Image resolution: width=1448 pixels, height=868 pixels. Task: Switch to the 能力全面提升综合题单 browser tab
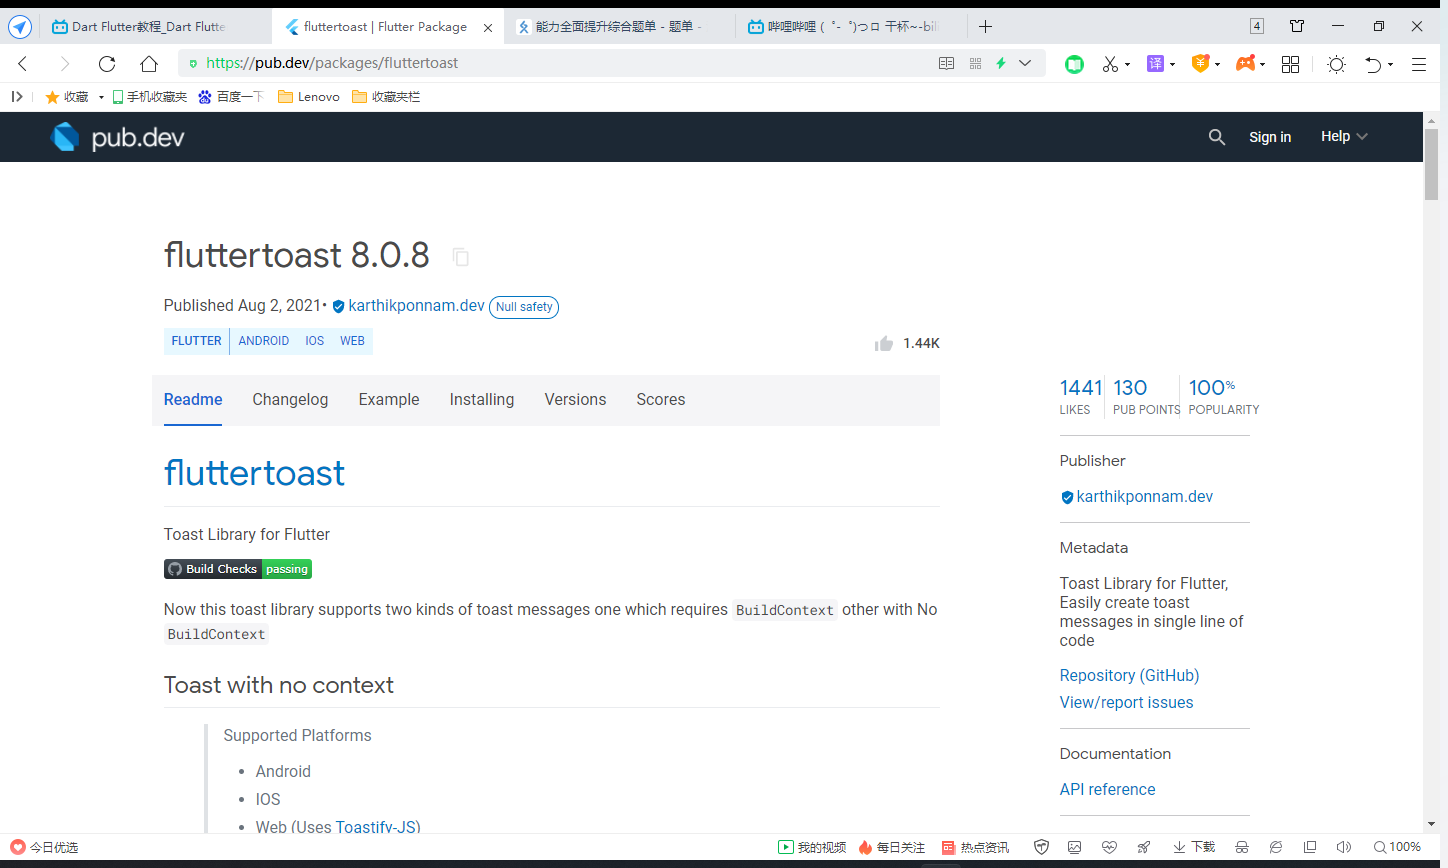pyautogui.click(x=620, y=27)
